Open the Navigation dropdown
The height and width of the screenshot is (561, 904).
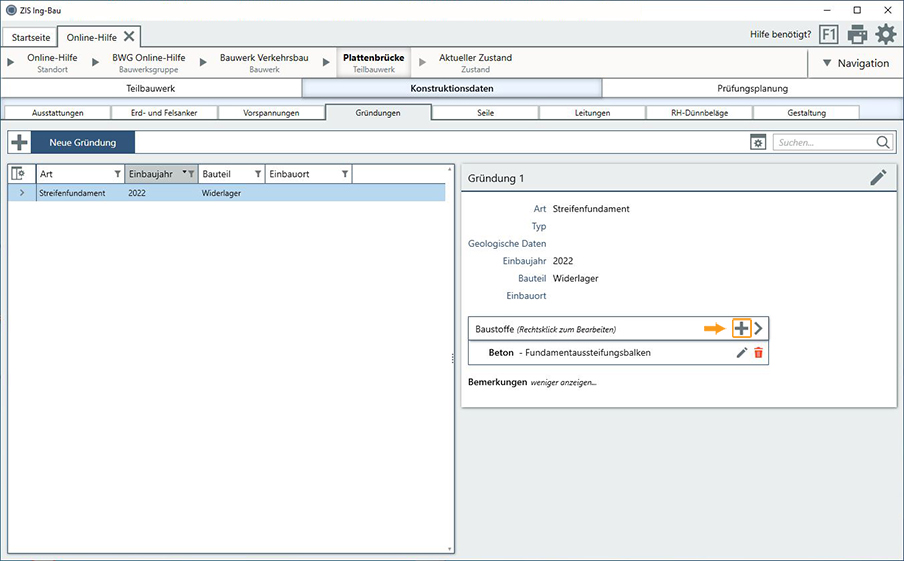tap(852, 63)
